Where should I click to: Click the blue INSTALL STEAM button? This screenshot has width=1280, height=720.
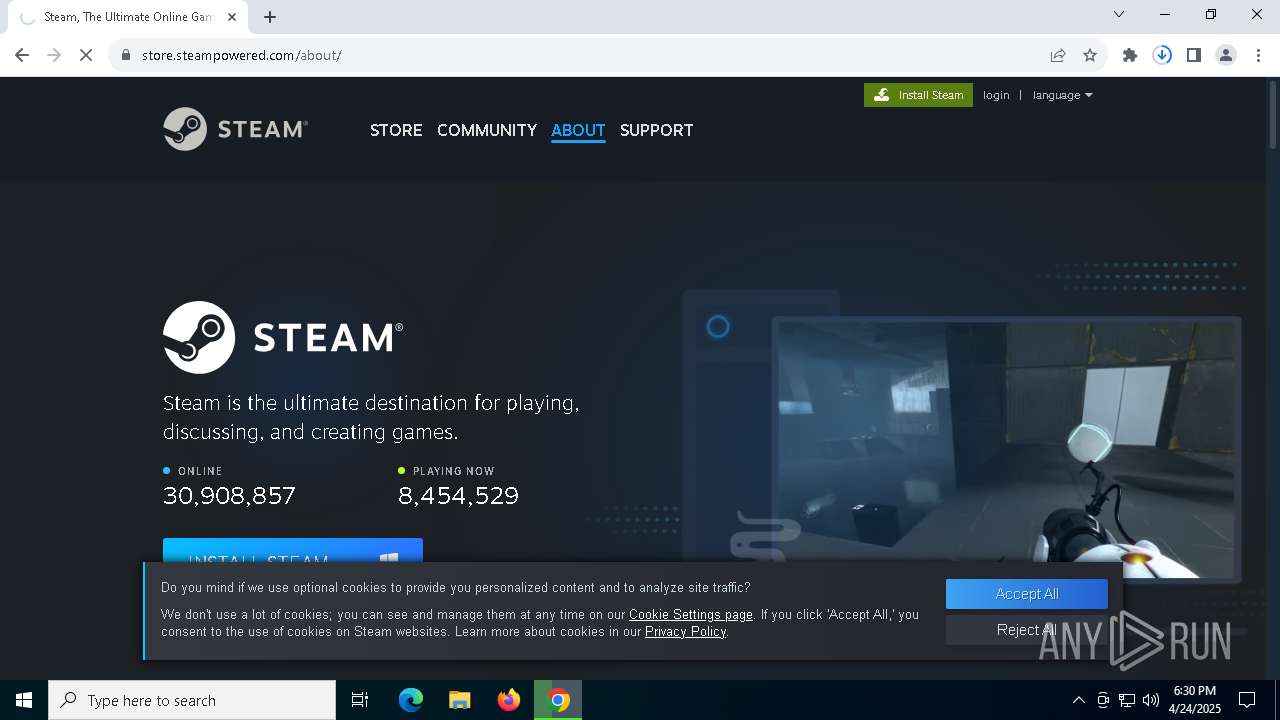click(x=293, y=551)
